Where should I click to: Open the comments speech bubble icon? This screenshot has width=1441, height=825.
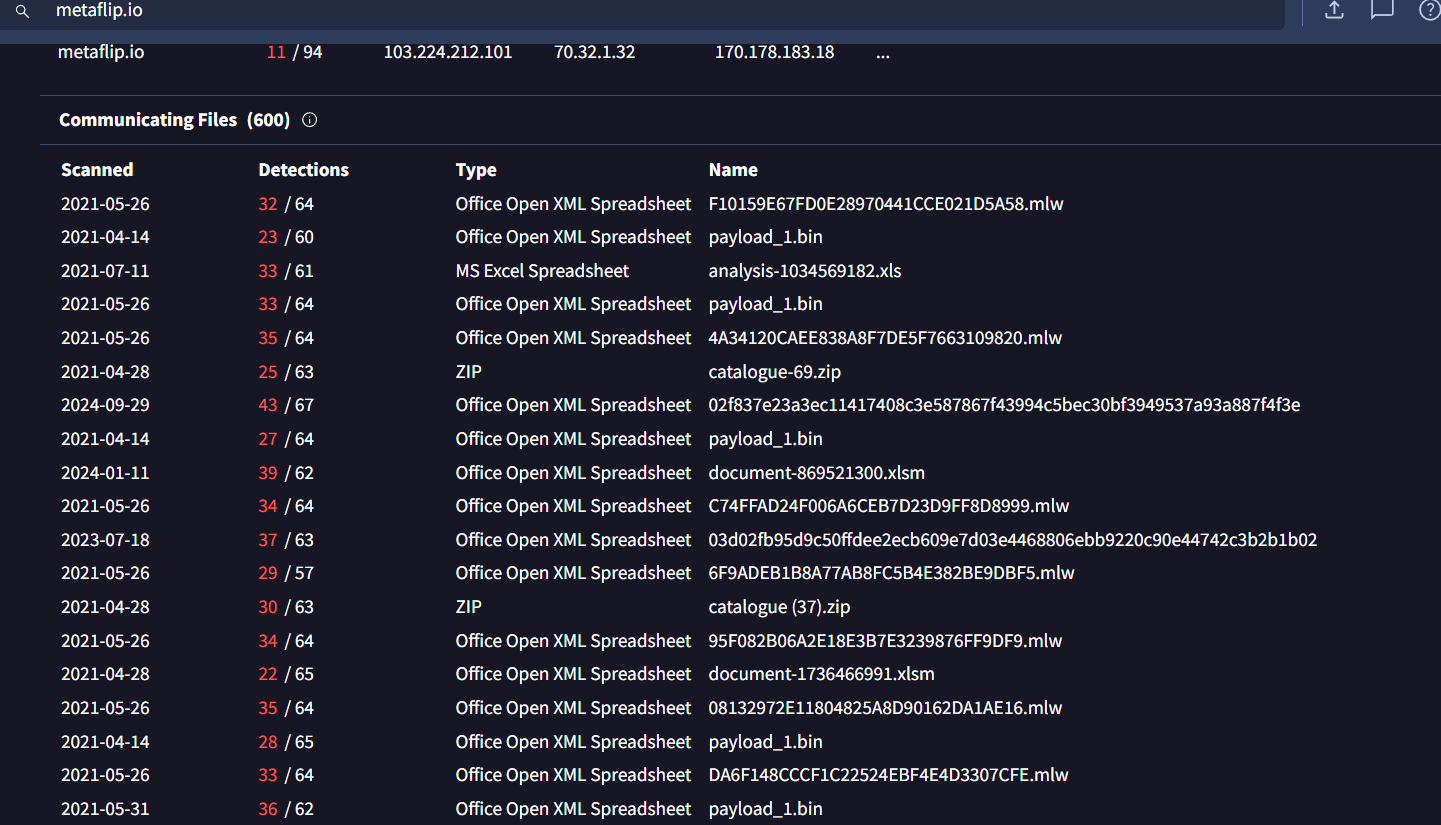(1382, 10)
